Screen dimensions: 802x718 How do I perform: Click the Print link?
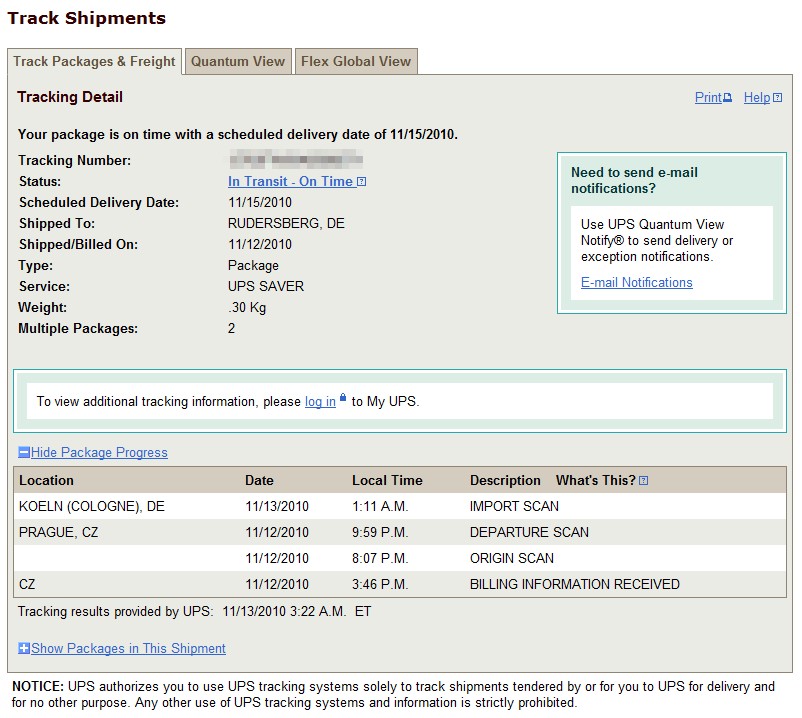coord(708,97)
